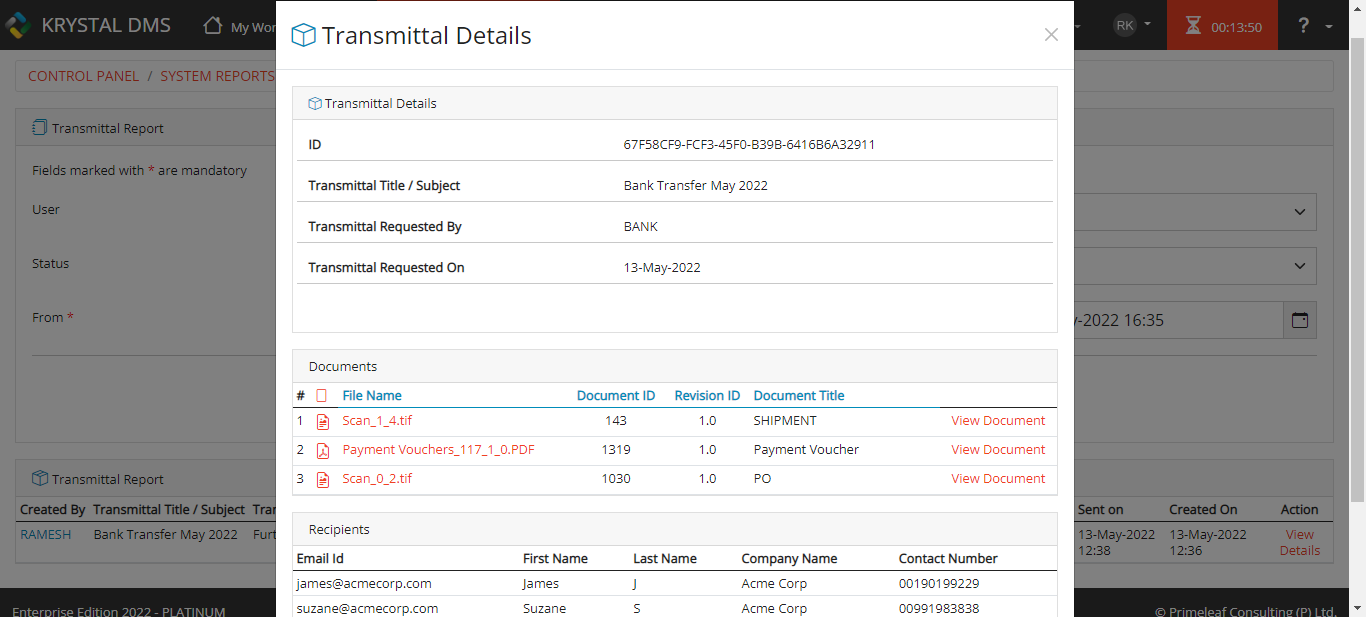The height and width of the screenshot is (617, 1366).
Task: Click the home icon beside My Work
Action: [x=211, y=25]
